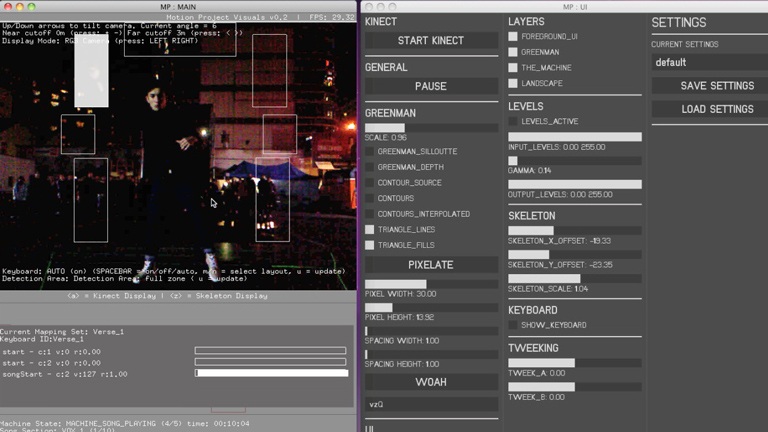The width and height of the screenshot is (768, 432).
Task: Enable the GREENMAN_SILLOUTTE checkbox
Action: [370, 152]
